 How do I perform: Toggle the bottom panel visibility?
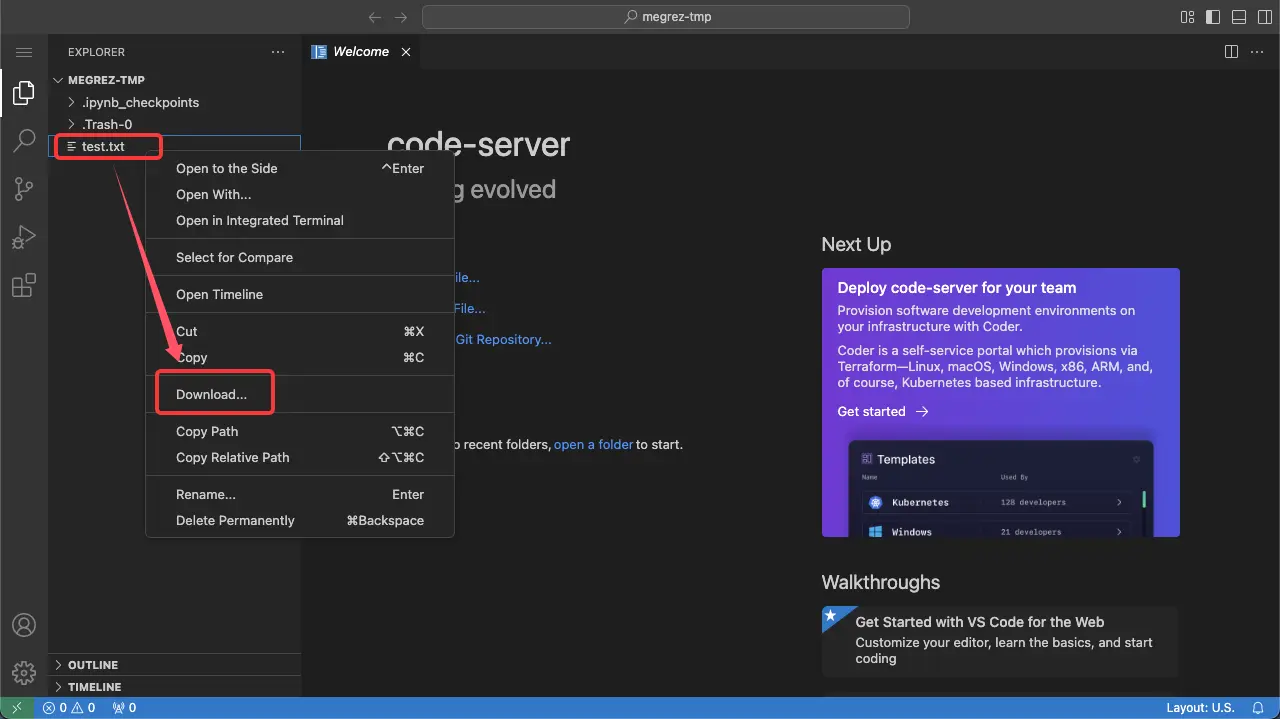[x=1237, y=16]
